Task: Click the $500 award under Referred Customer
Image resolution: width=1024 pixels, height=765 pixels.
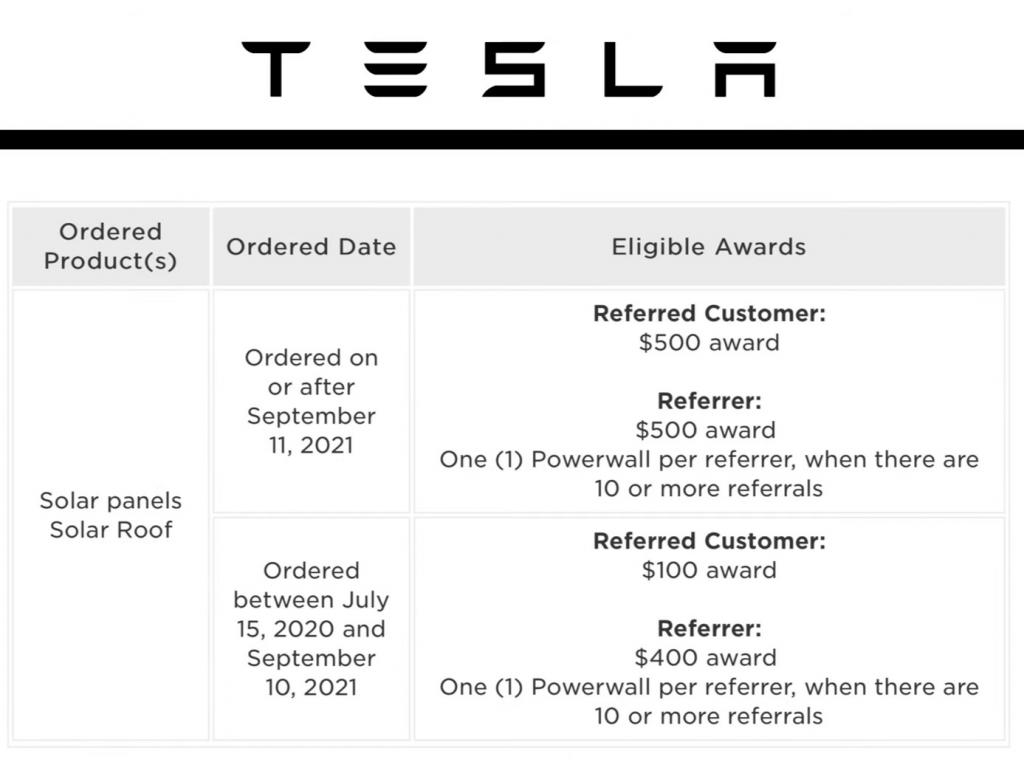Action: tap(709, 342)
